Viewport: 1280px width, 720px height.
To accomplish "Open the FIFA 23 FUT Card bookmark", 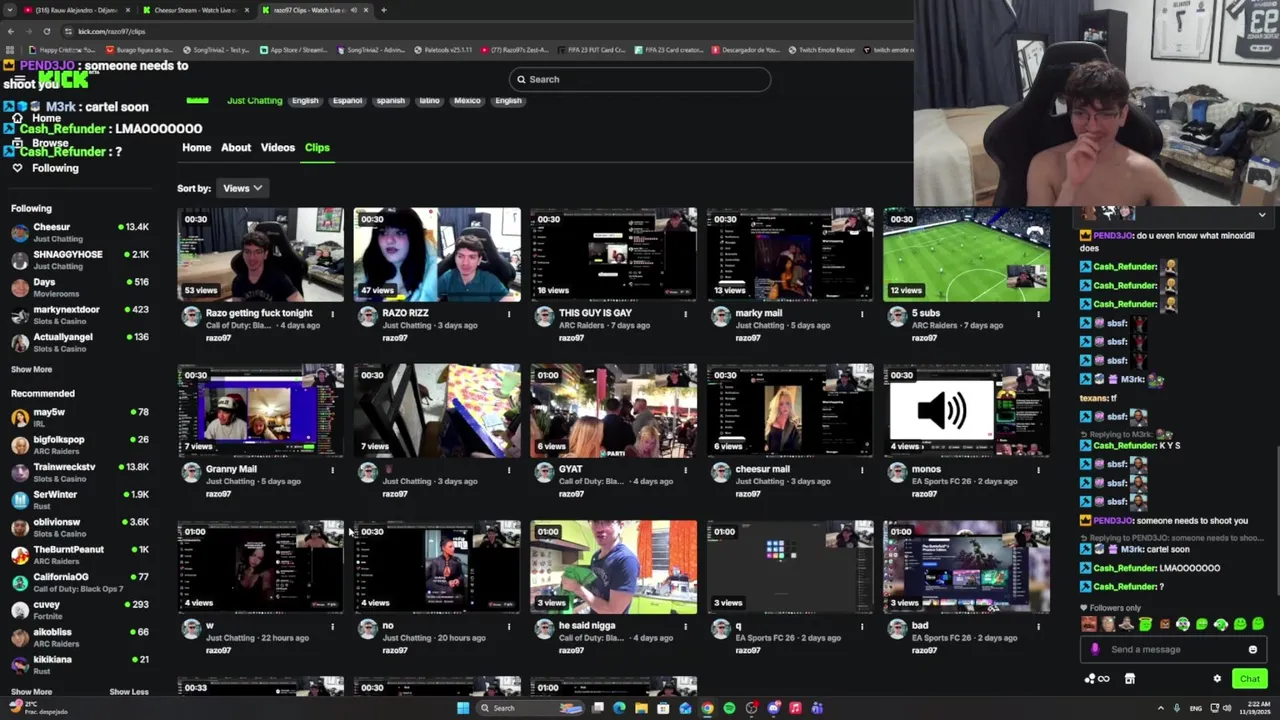I will tap(590, 50).
